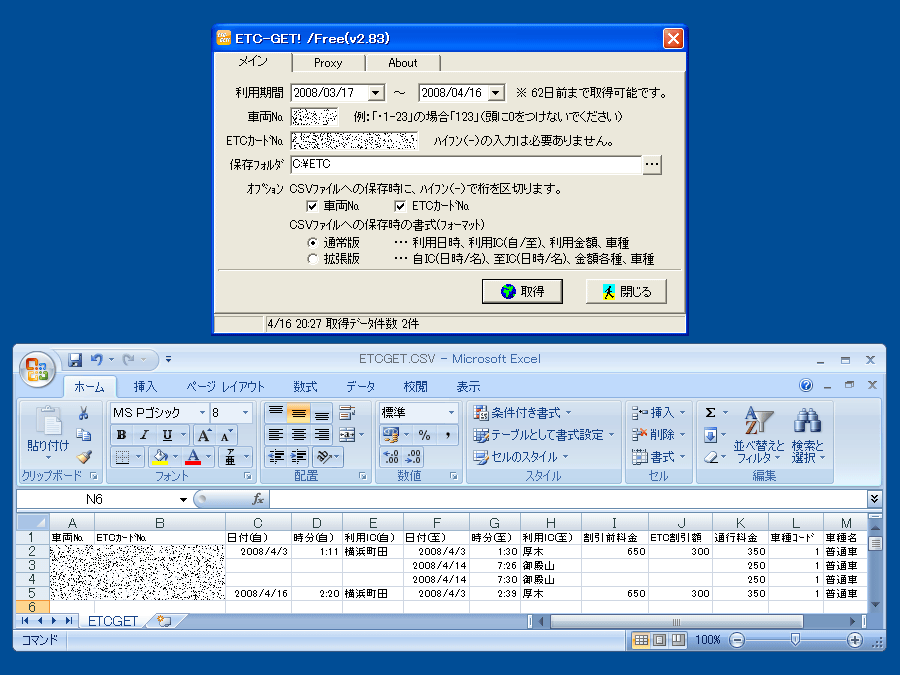Click the AutoSum sigma icon
This screenshot has height=675, width=900.
click(x=710, y=413)
